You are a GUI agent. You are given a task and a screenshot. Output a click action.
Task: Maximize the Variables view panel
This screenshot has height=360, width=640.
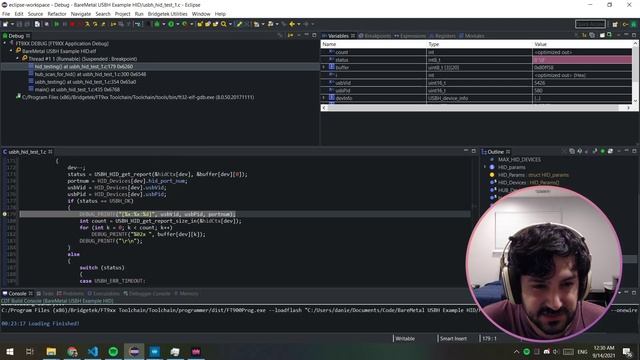point(634,36)
